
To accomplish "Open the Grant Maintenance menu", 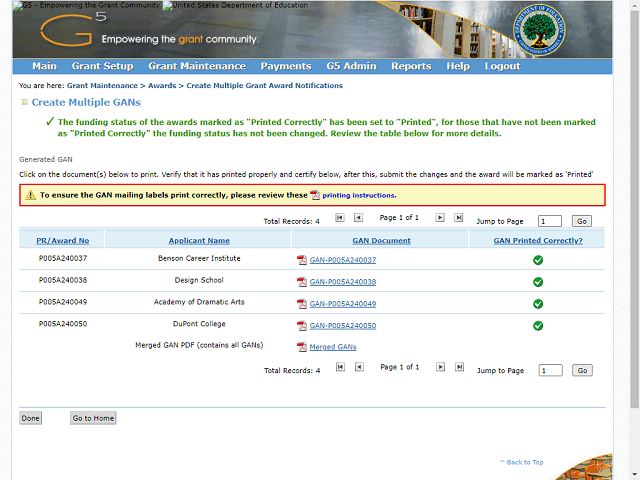I will (x=196, y=66).
